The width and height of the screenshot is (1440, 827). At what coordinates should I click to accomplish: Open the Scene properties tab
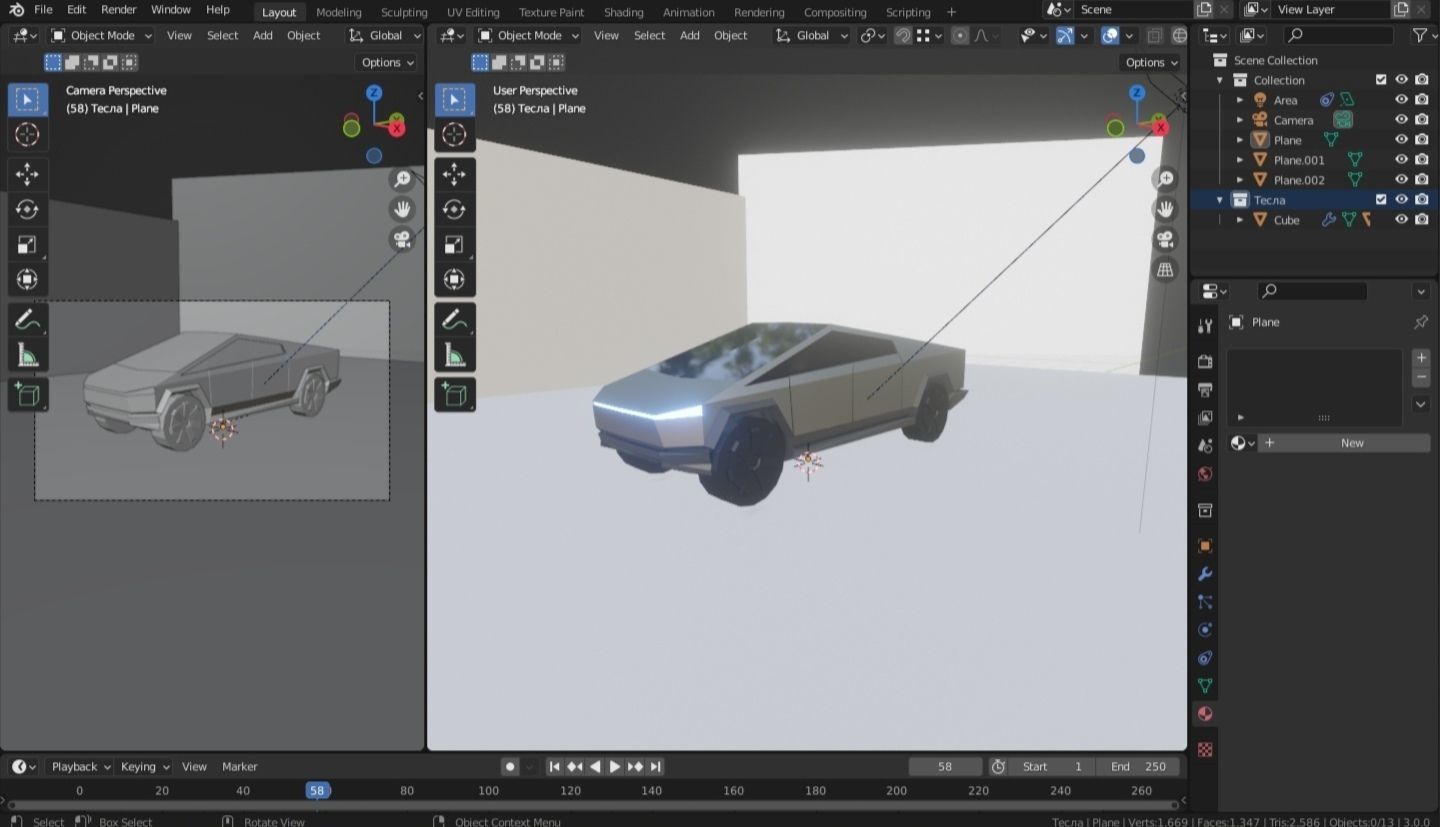(x=1205, y=445)
